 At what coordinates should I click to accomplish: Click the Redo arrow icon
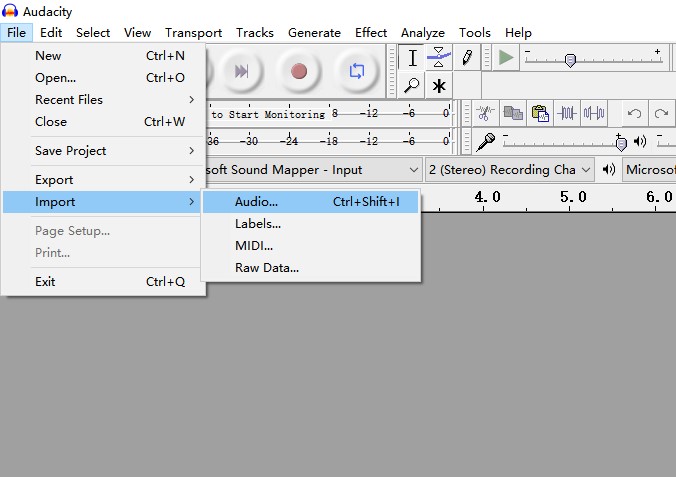click(660, 113)
